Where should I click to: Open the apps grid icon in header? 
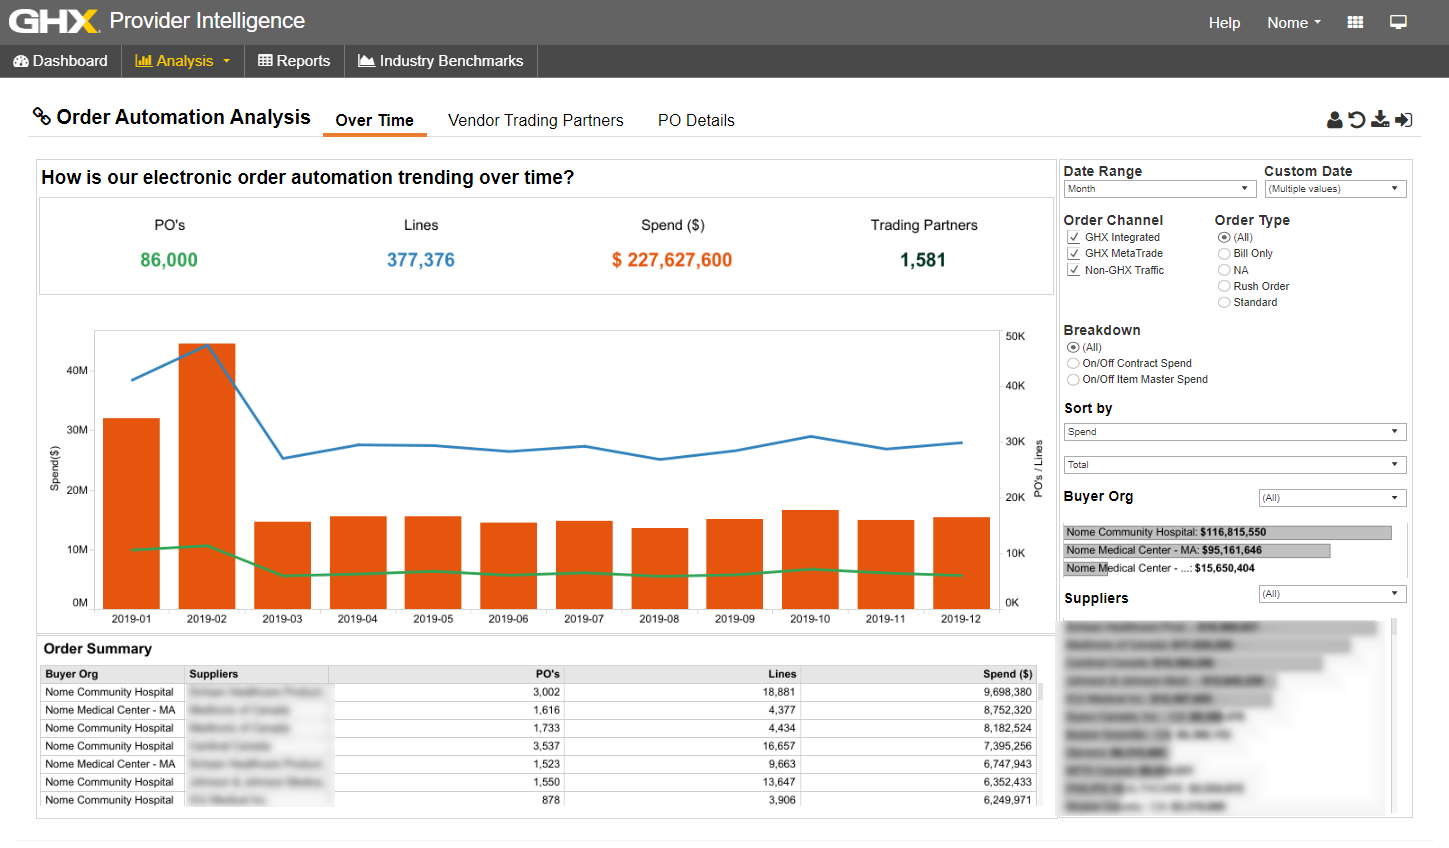(x=1355, y=22)
